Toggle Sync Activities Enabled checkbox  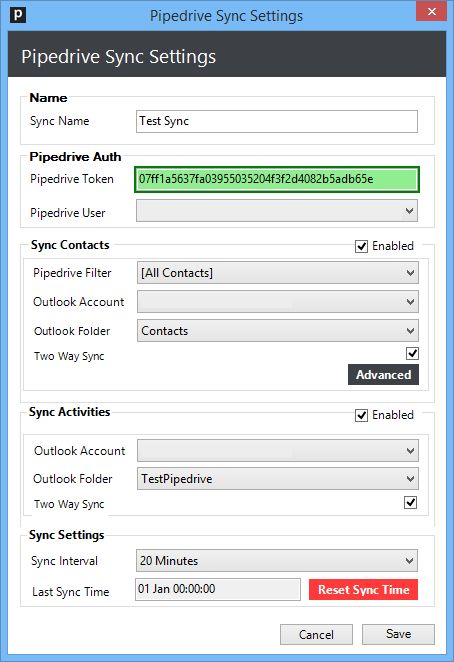[362, 415]
